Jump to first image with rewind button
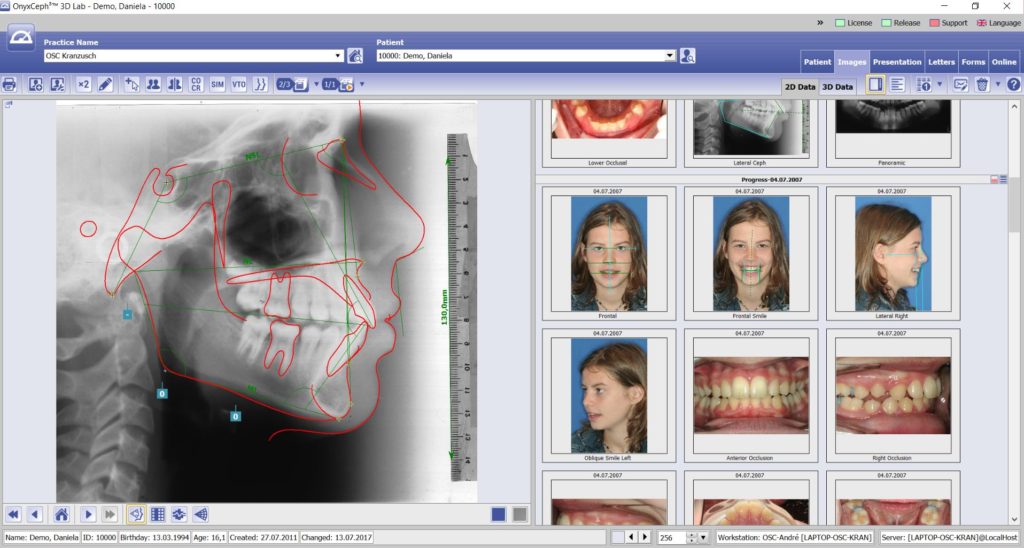1024x548 pixels. click(x=13, y=515)
